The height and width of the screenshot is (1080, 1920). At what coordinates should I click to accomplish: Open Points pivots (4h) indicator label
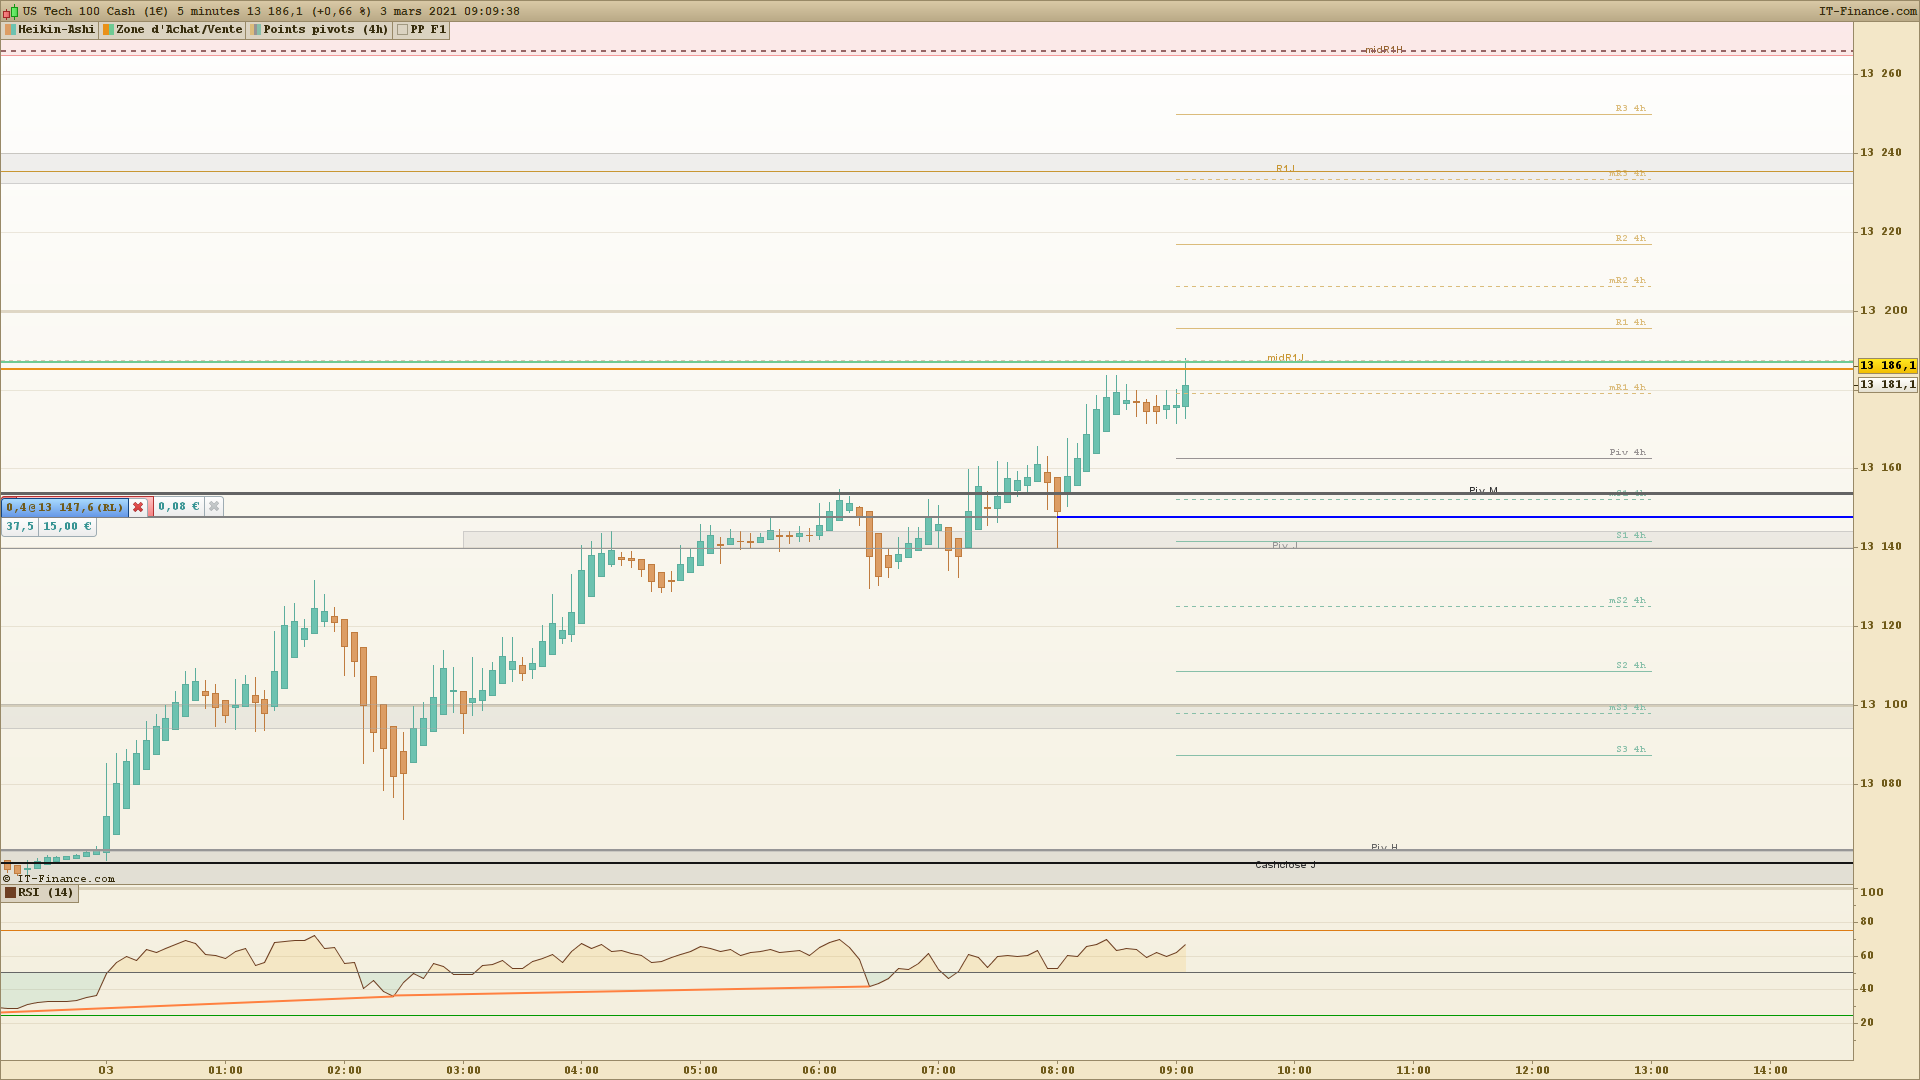[325, 30]
